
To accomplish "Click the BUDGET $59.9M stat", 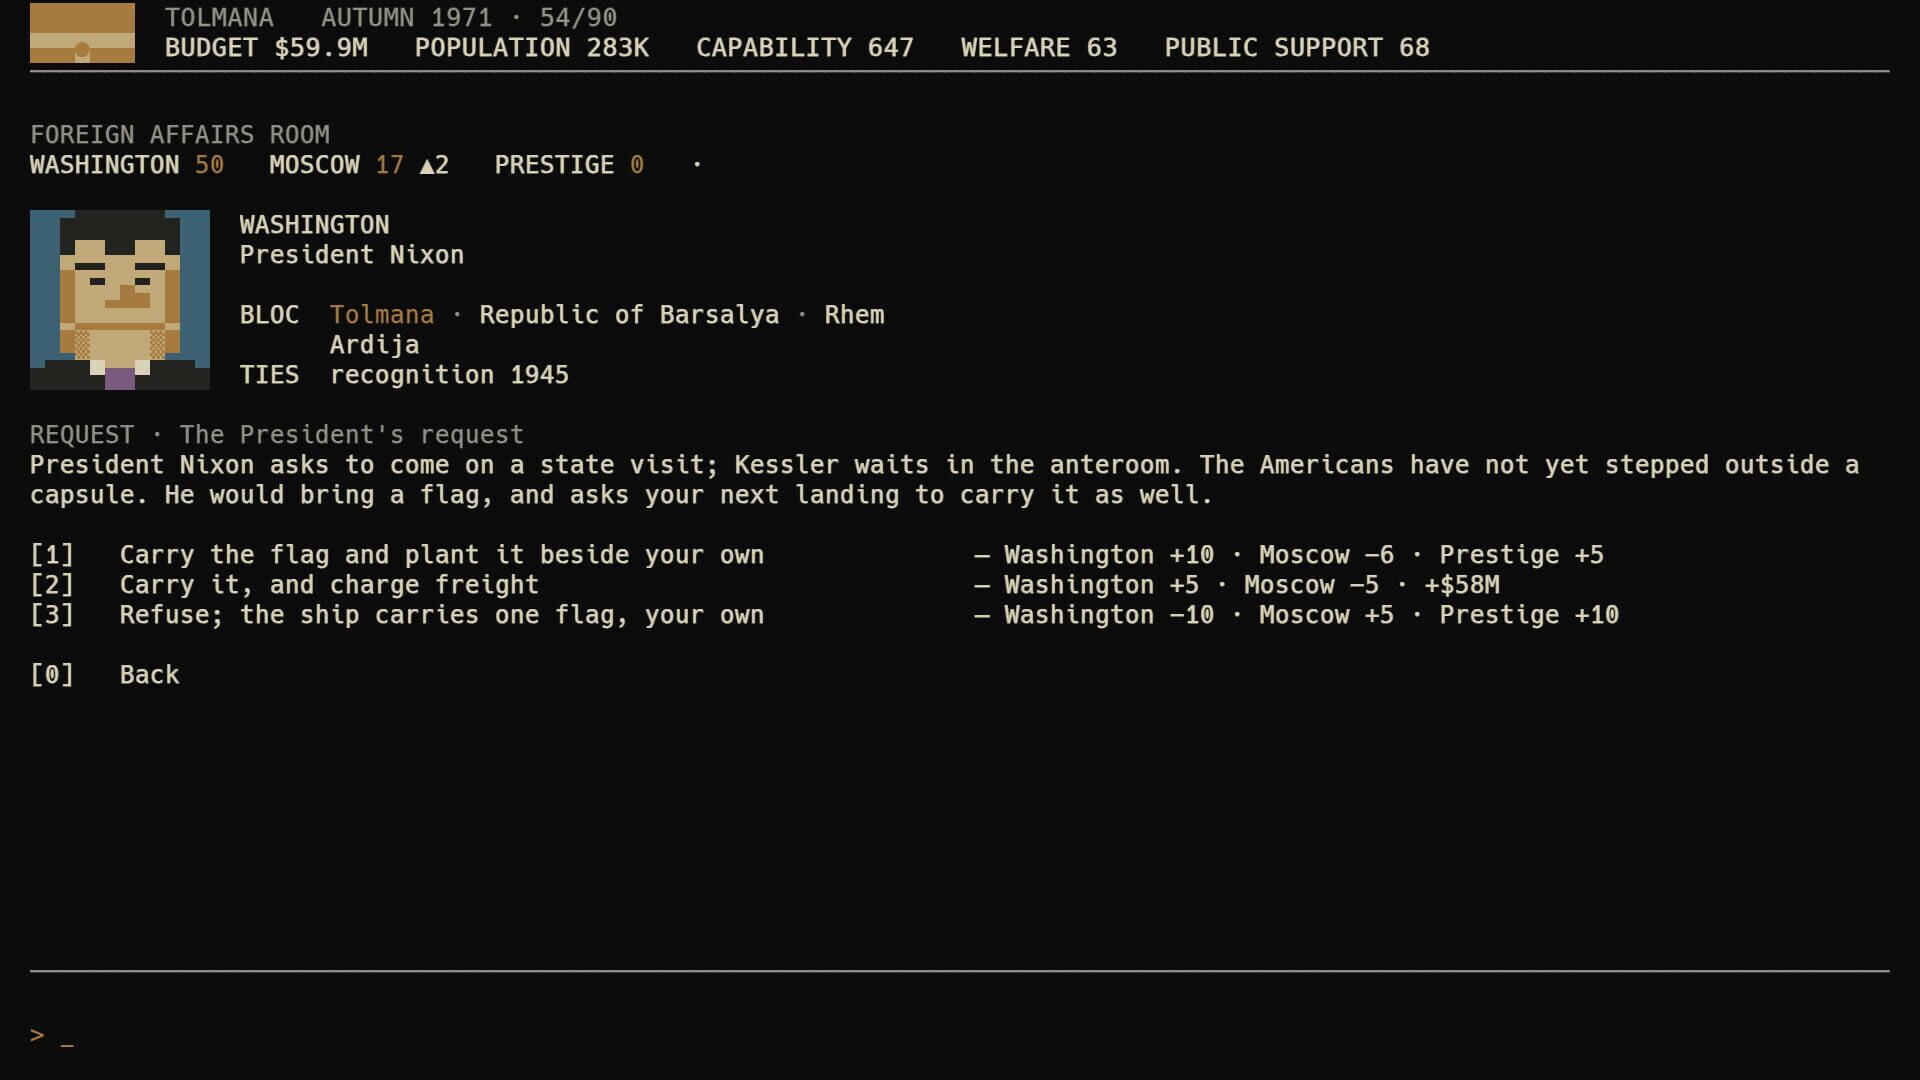I will [x=266, y=48].
